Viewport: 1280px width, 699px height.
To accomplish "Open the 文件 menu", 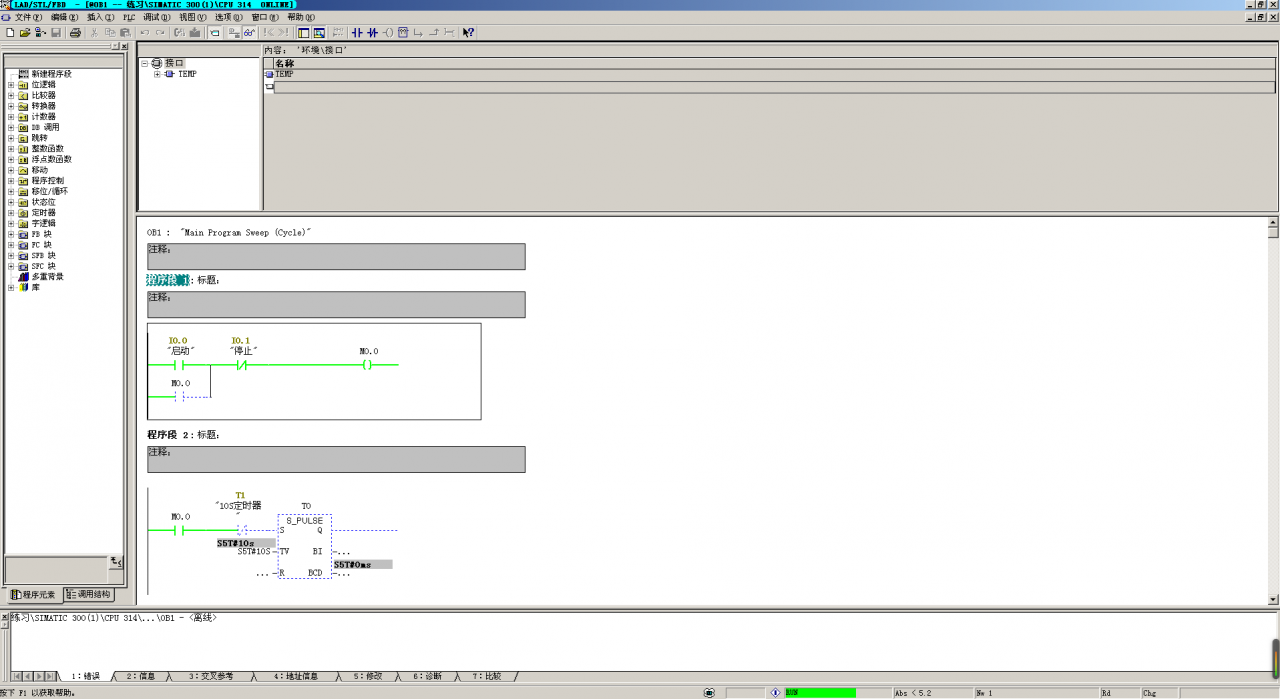I will coord(28,17).
